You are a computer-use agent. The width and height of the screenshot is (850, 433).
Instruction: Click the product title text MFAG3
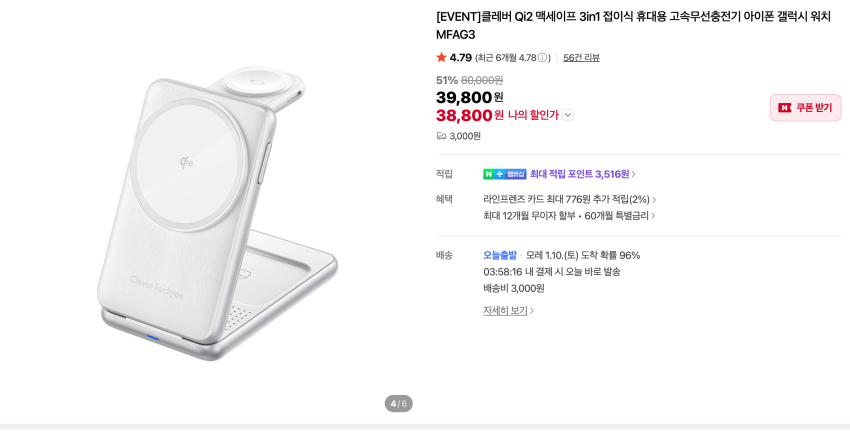(455, 35)
